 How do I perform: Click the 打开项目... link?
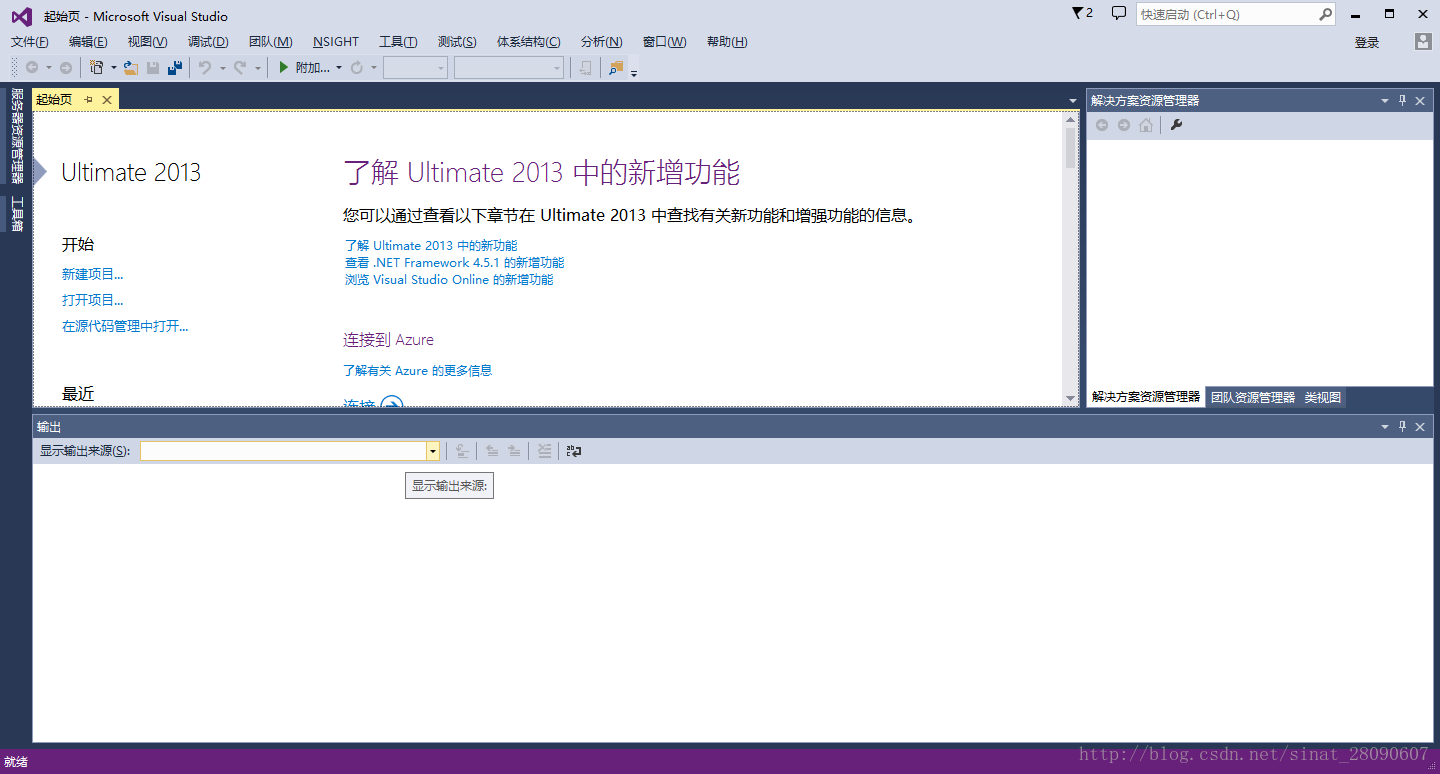pyautogui.click(x=93, y=300)
